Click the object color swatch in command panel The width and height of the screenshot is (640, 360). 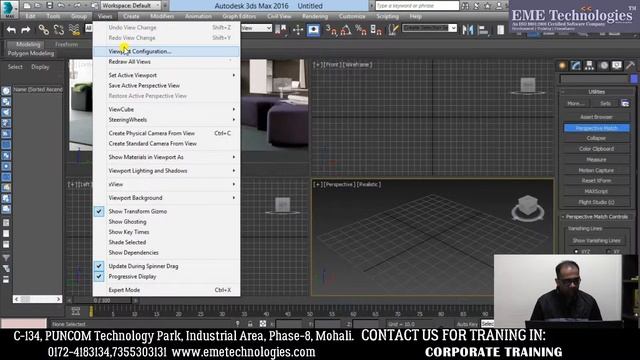634,79
